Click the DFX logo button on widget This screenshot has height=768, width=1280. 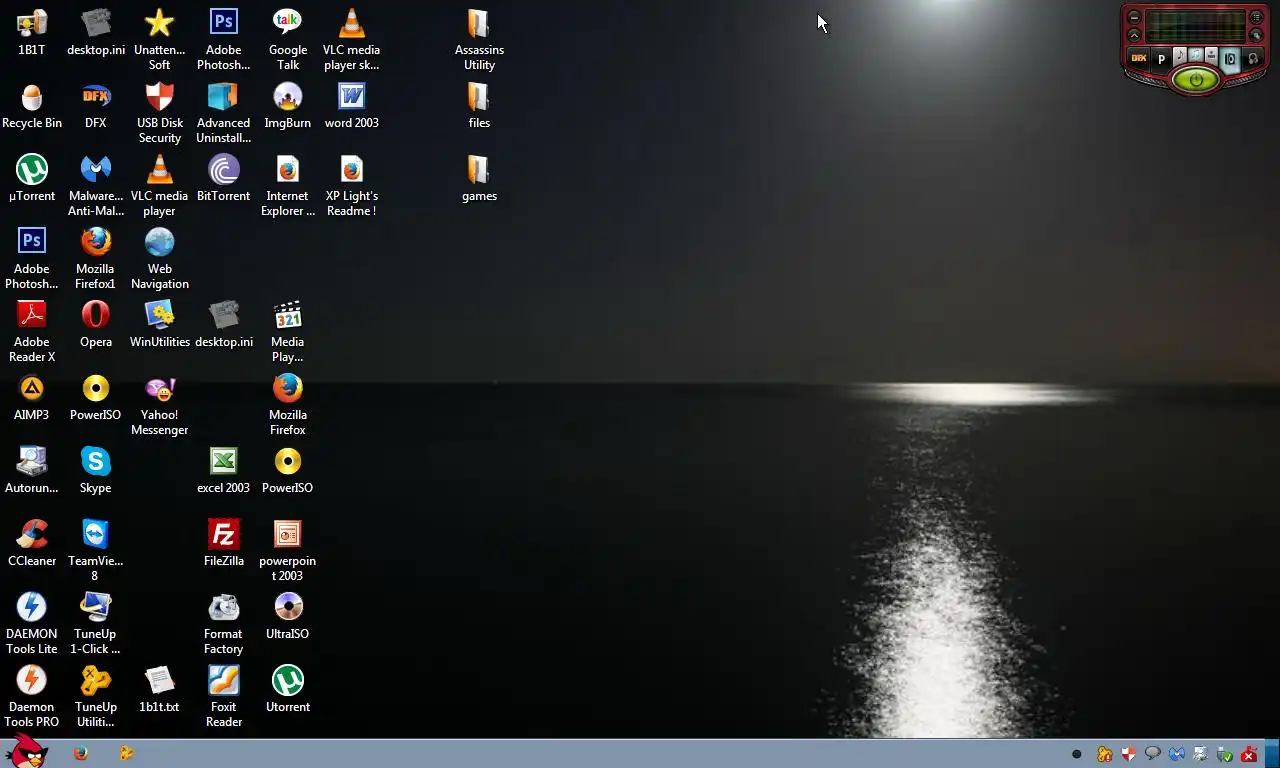coord(1138,58)
